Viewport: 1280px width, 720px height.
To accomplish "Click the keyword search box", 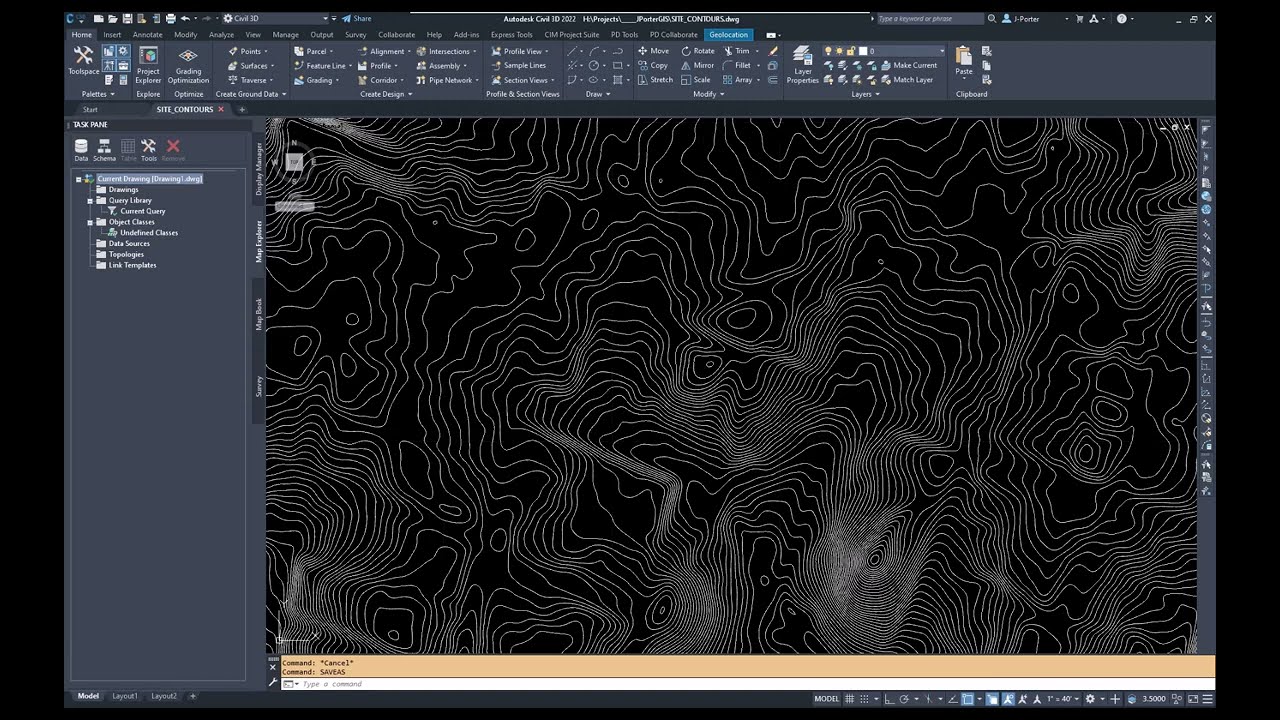I will [930, 19].
